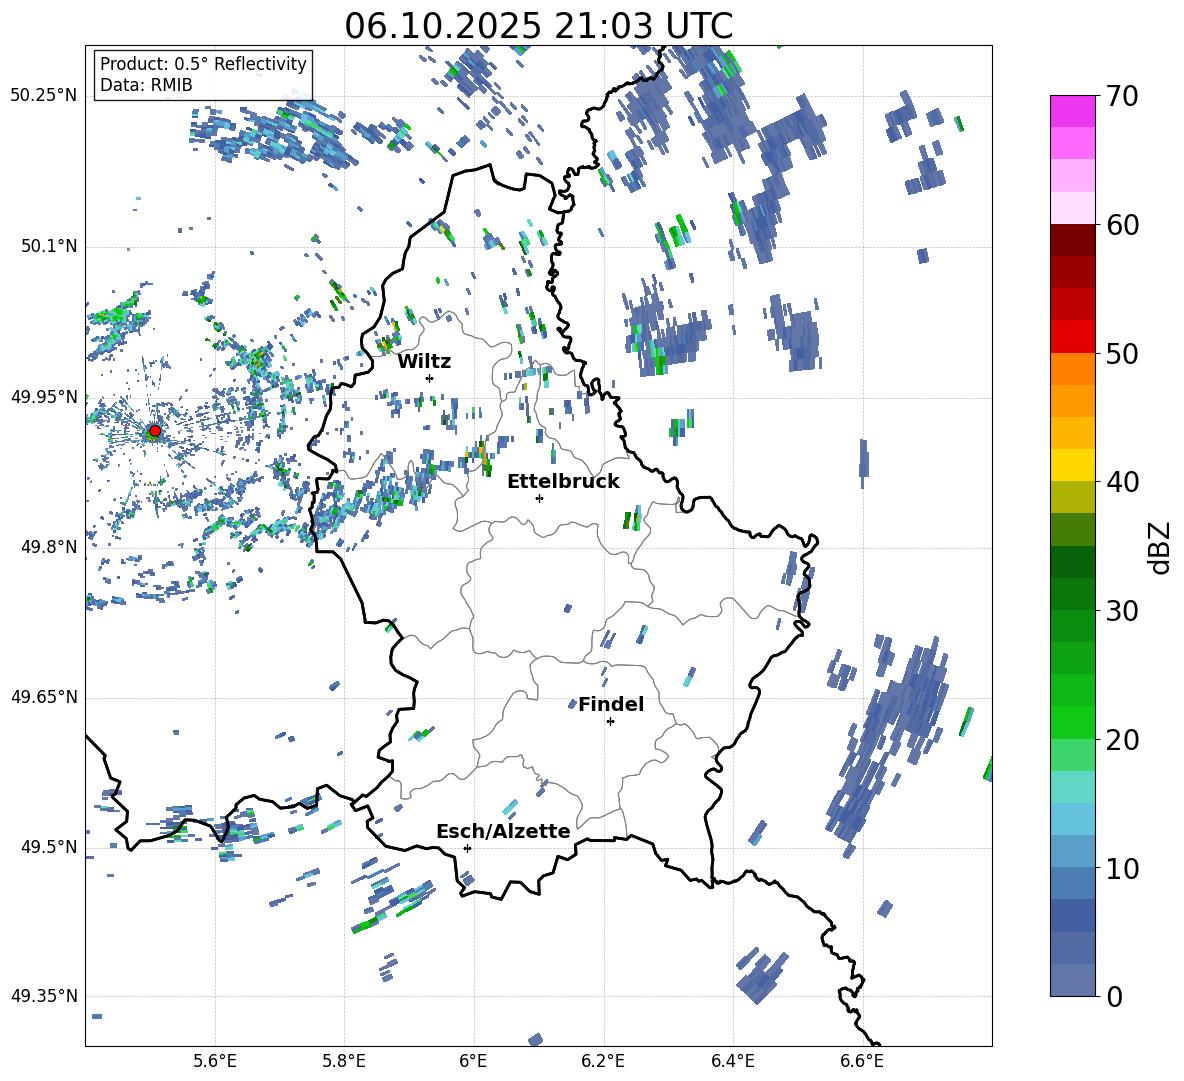Viewport: 1184px width, 1081px height.
Task: Click the dark maroon colorbar segment below 60
Action: tap(1073, 240)
